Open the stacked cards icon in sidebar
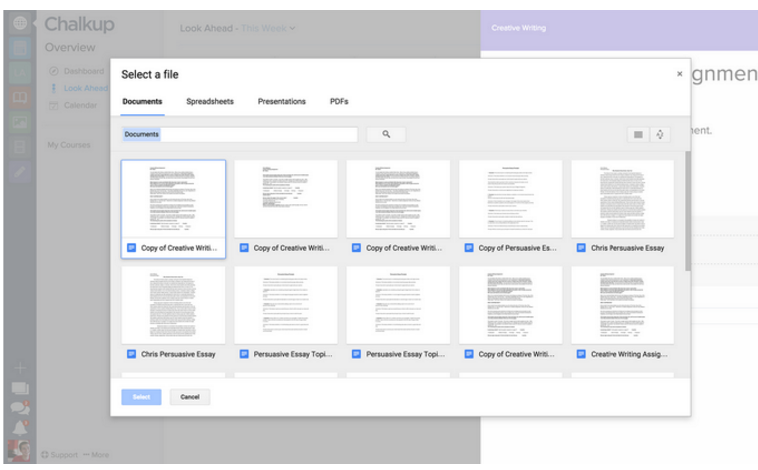Image resolution: width=758 pixels, height=470 pixels. [20, 388]
